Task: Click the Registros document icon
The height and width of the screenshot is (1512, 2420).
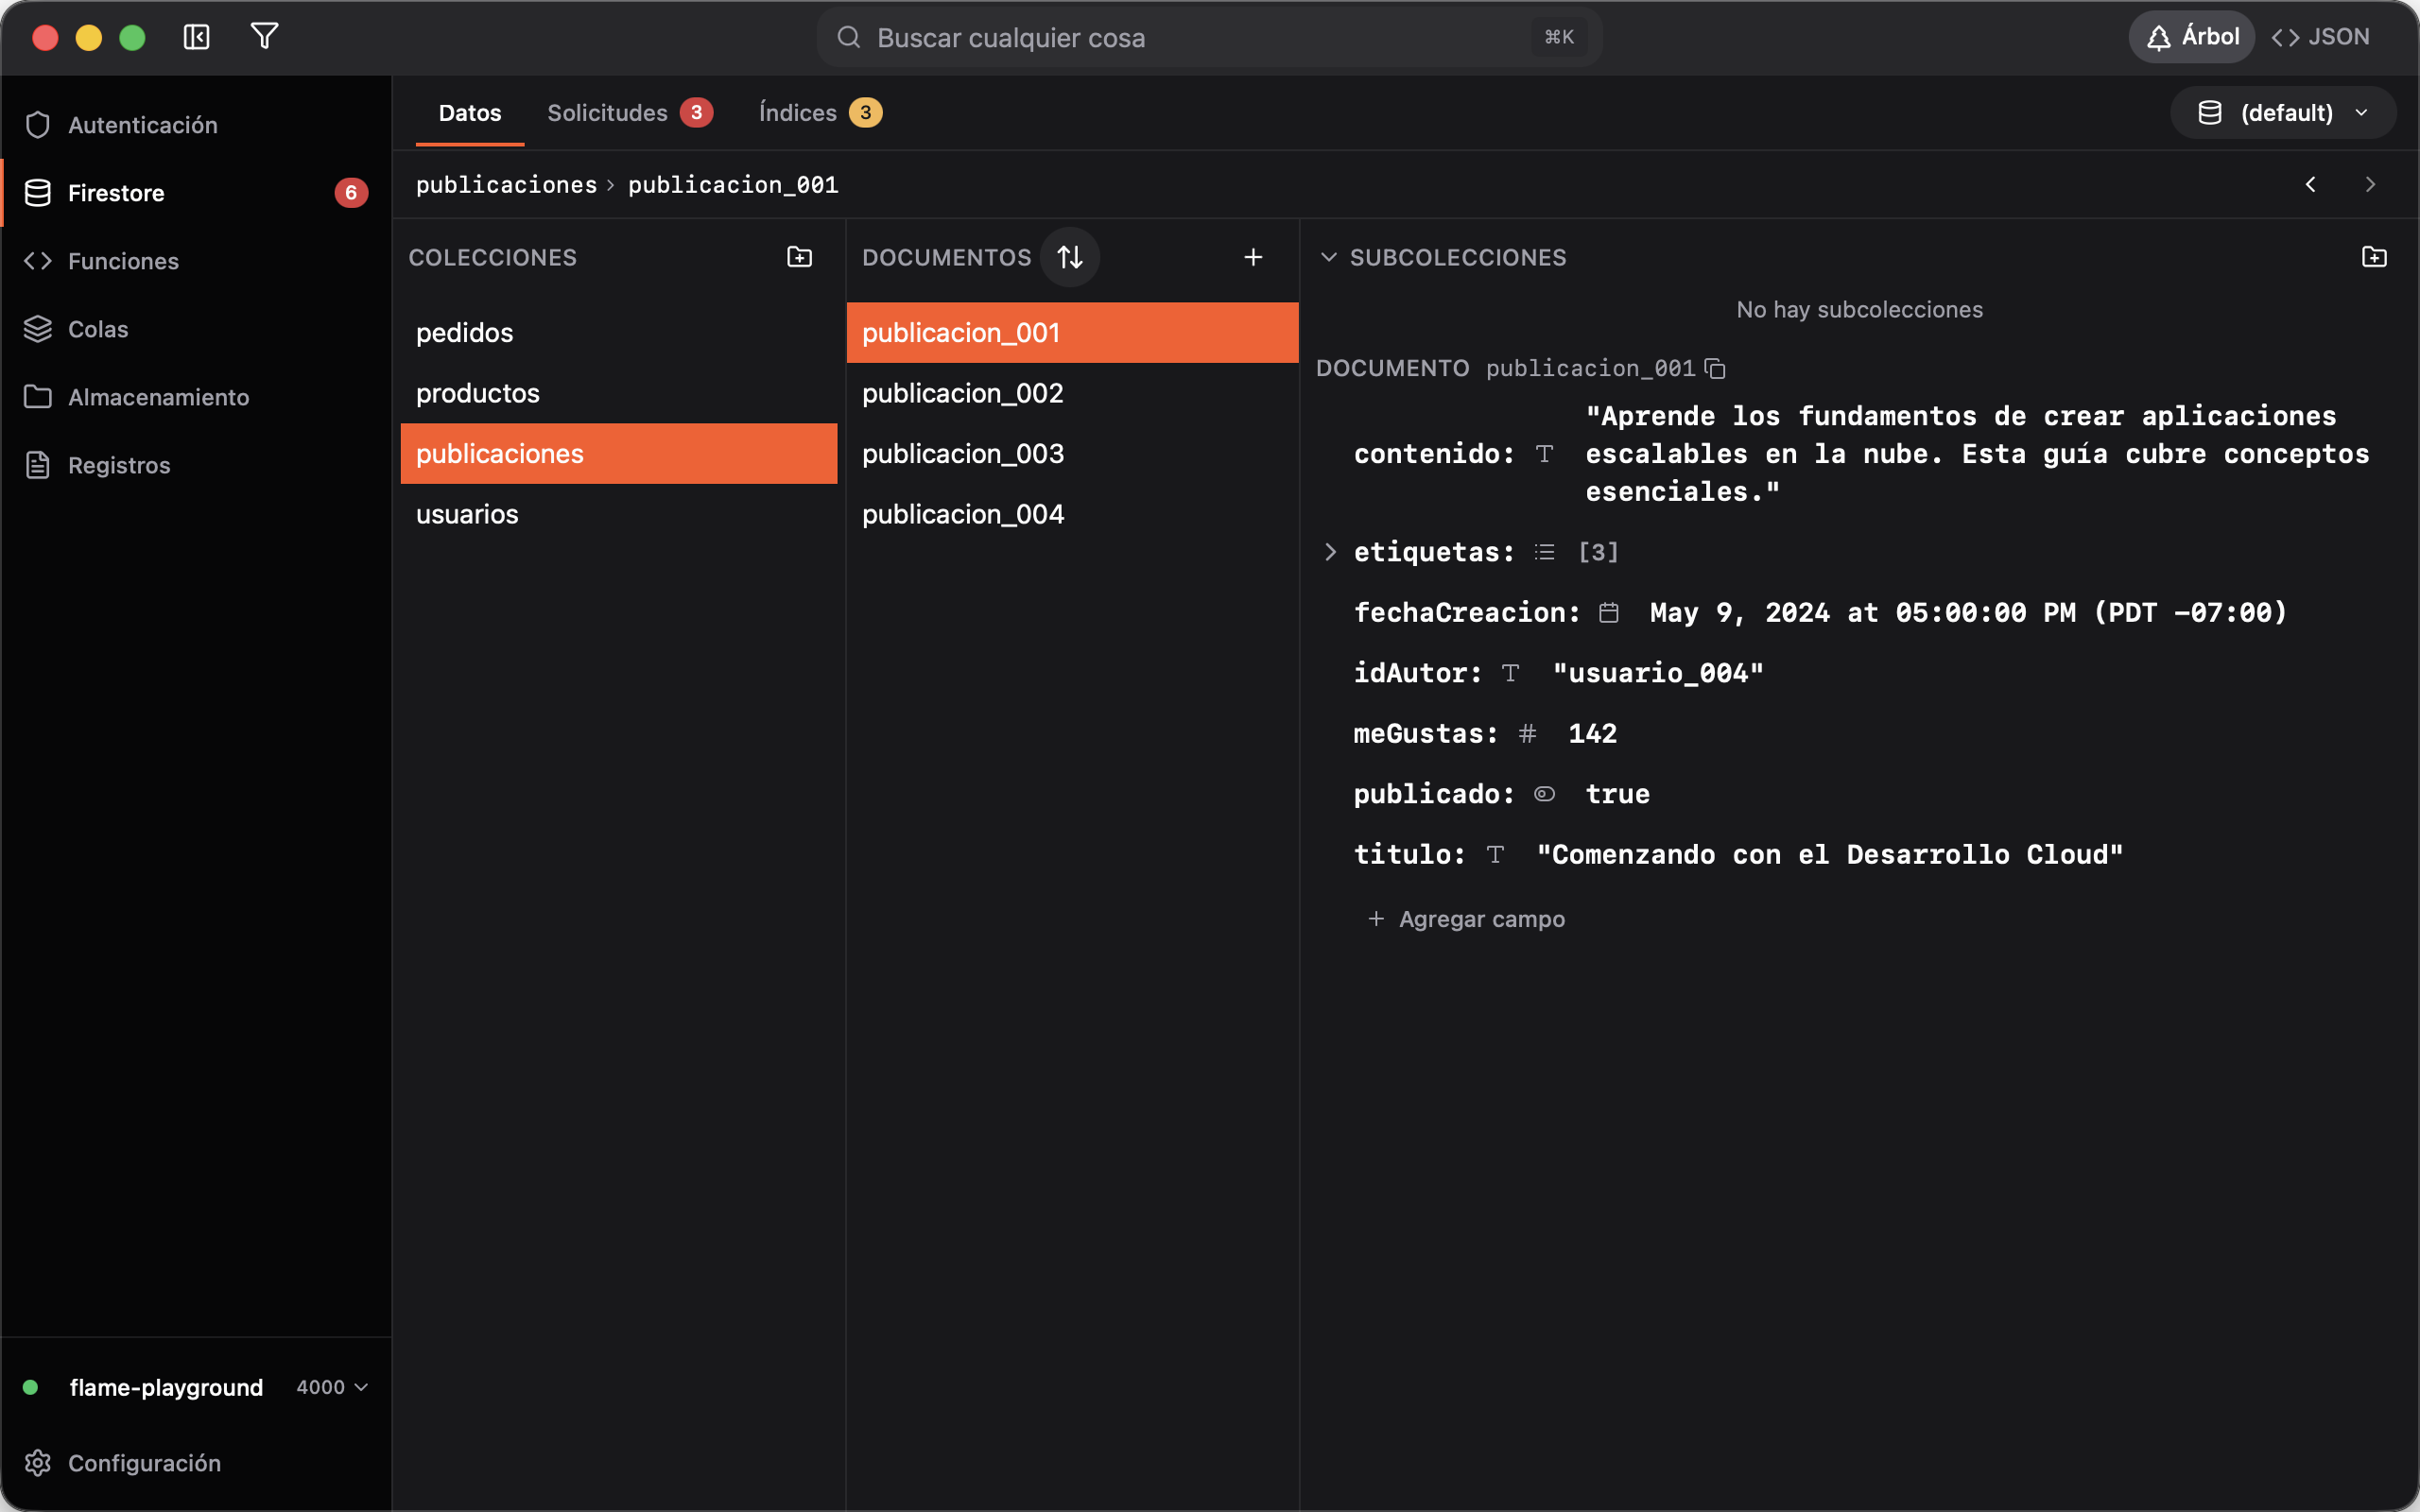Action: coord(38,465)
